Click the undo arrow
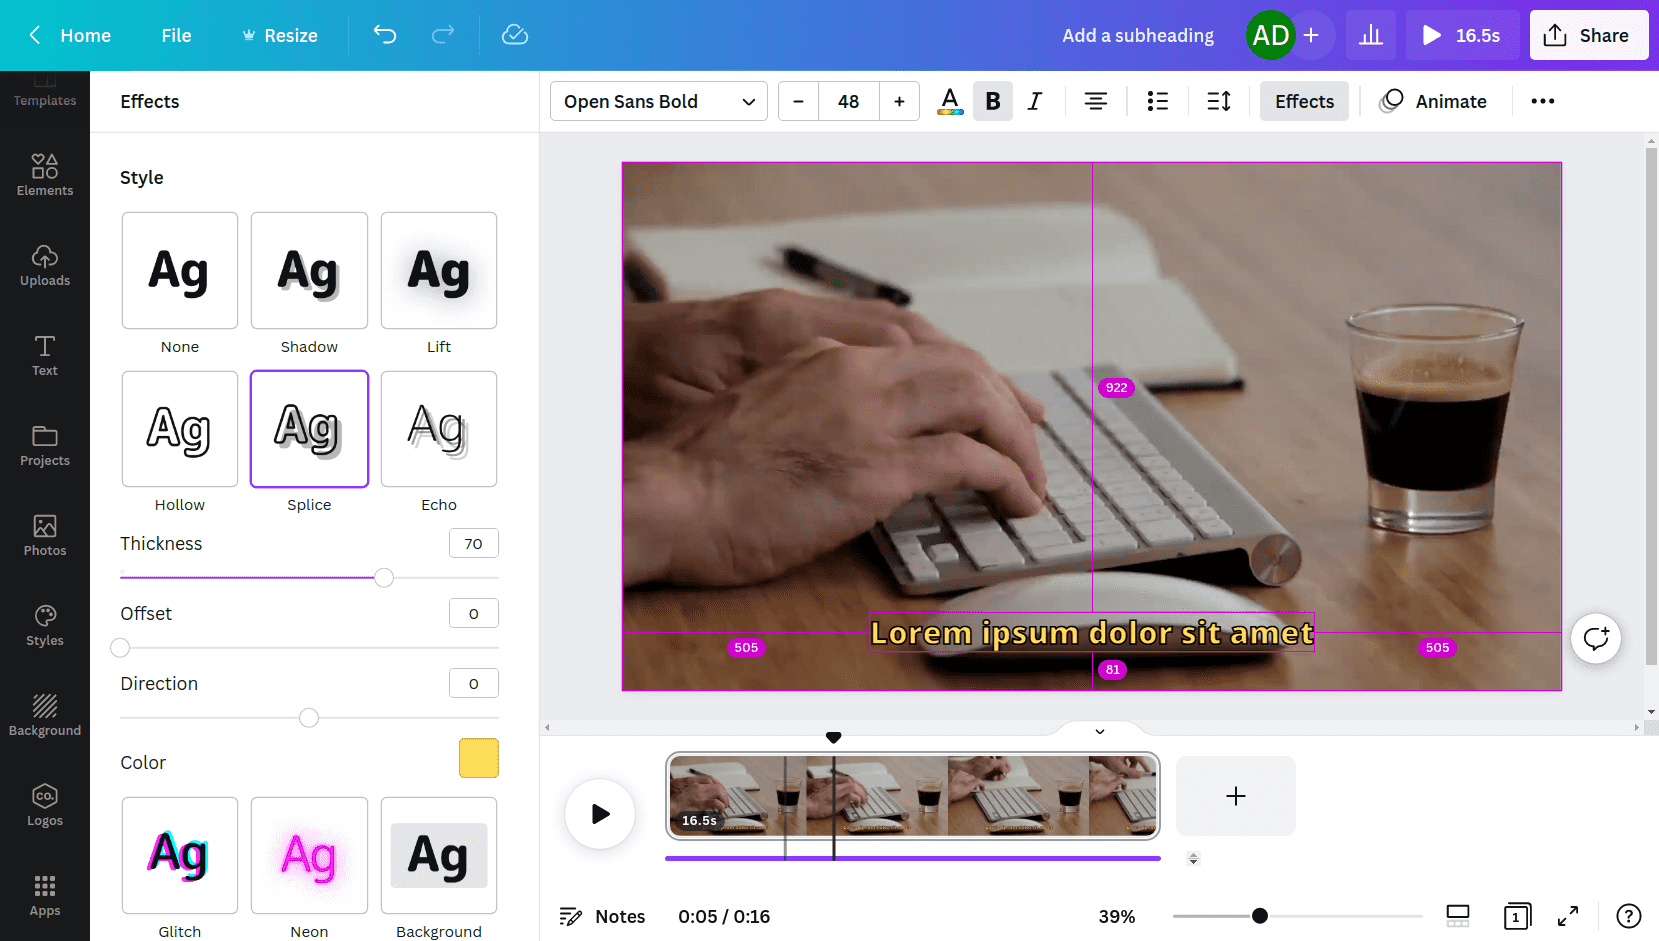The width and height of the screenshot is (1659, 941). click(x=385, y=35)
